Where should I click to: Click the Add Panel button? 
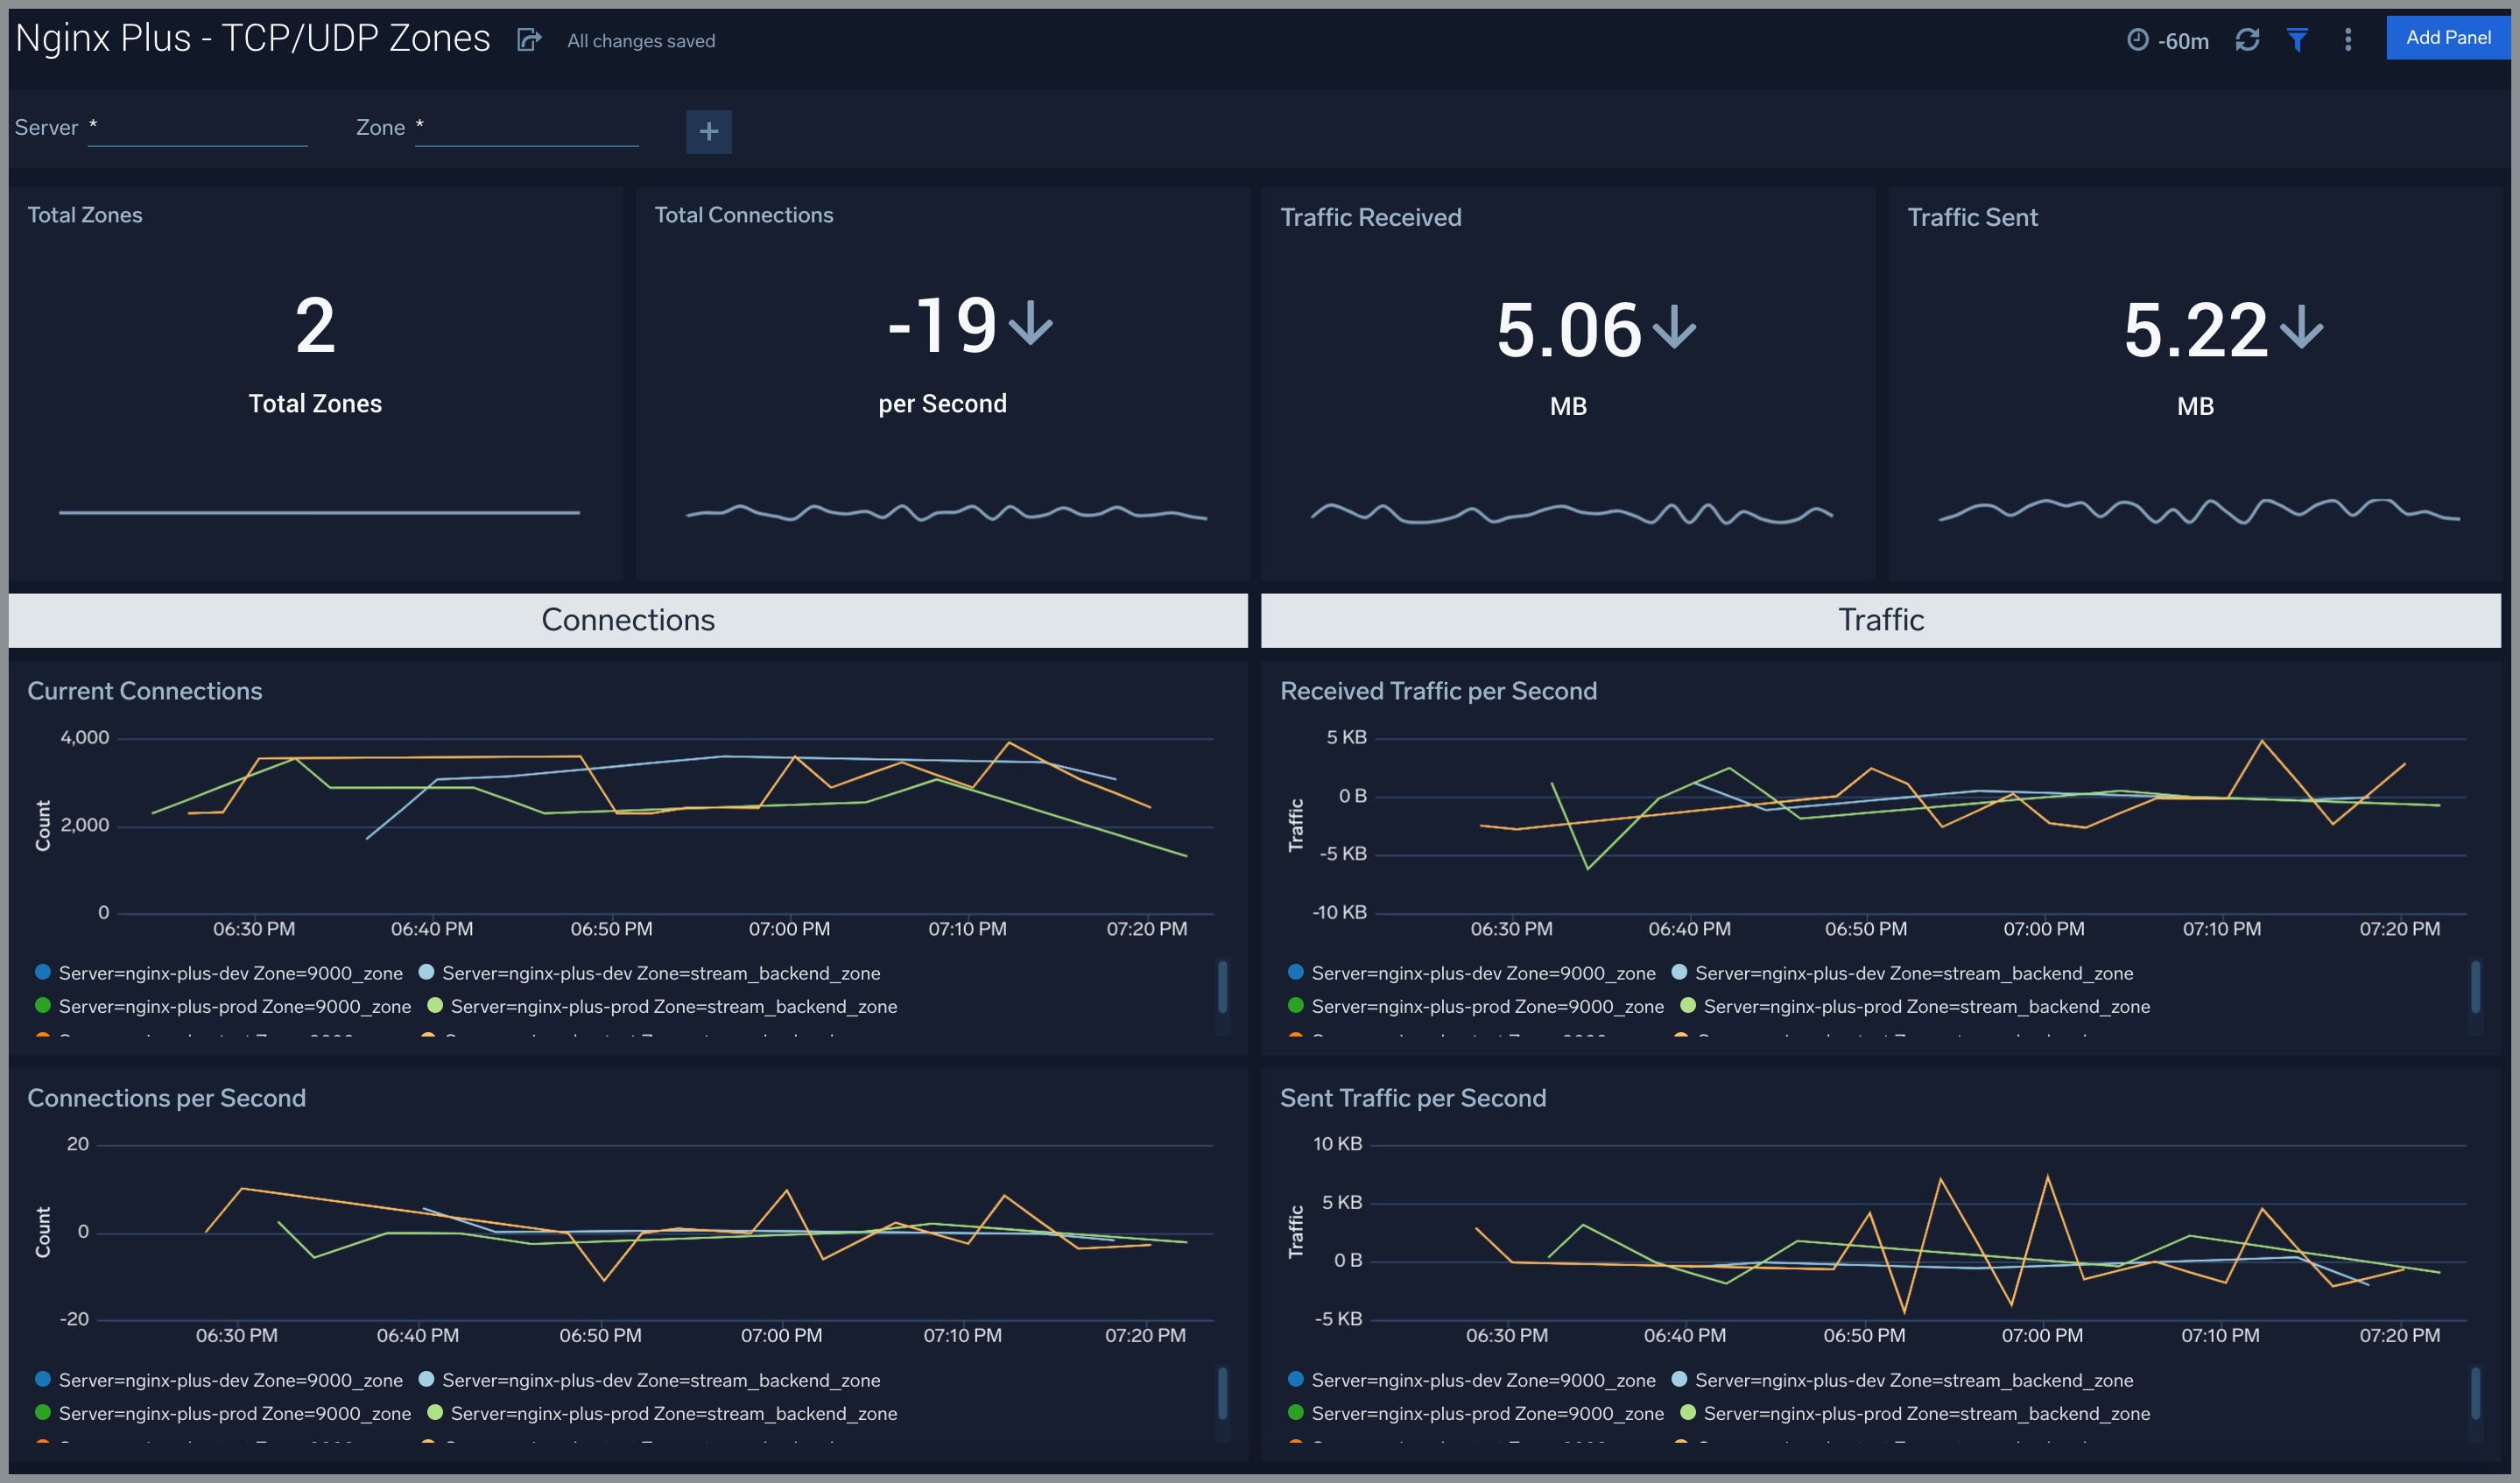pyautogui.click(x=2447, y=38)
